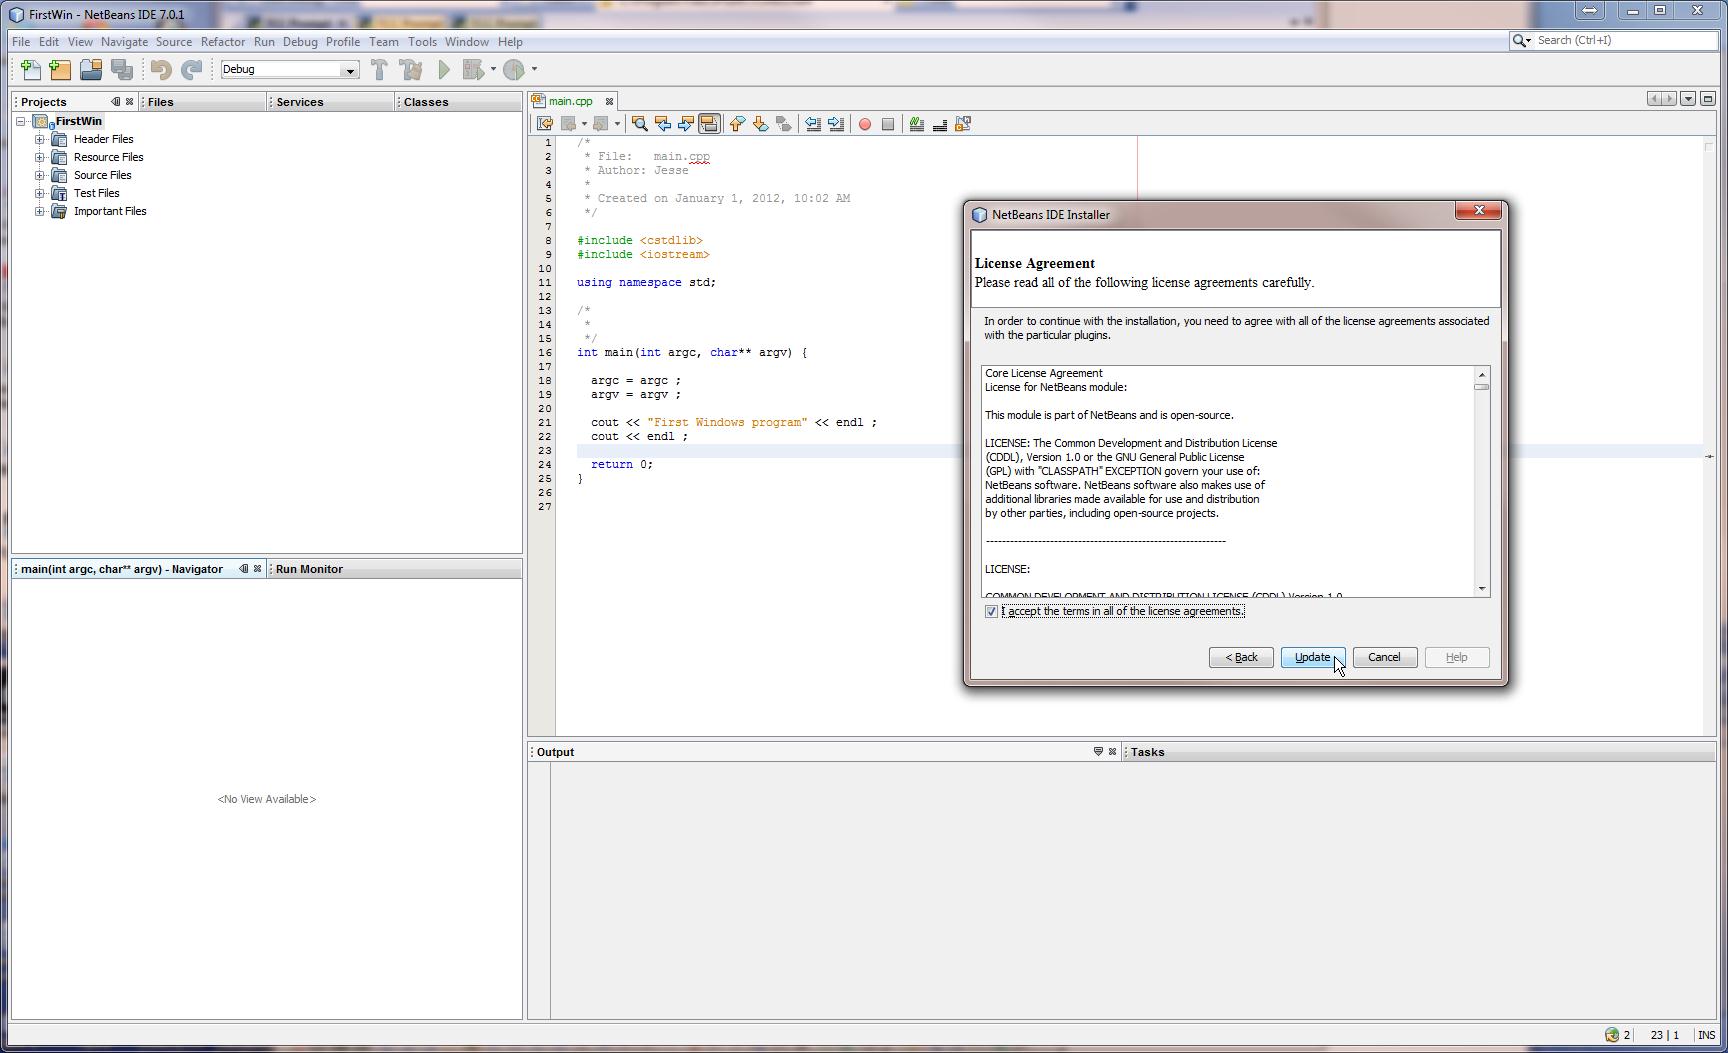1728x1053 pixels.
Task: Close the main.cpp editor tab
Action: [x=609, y=101]
